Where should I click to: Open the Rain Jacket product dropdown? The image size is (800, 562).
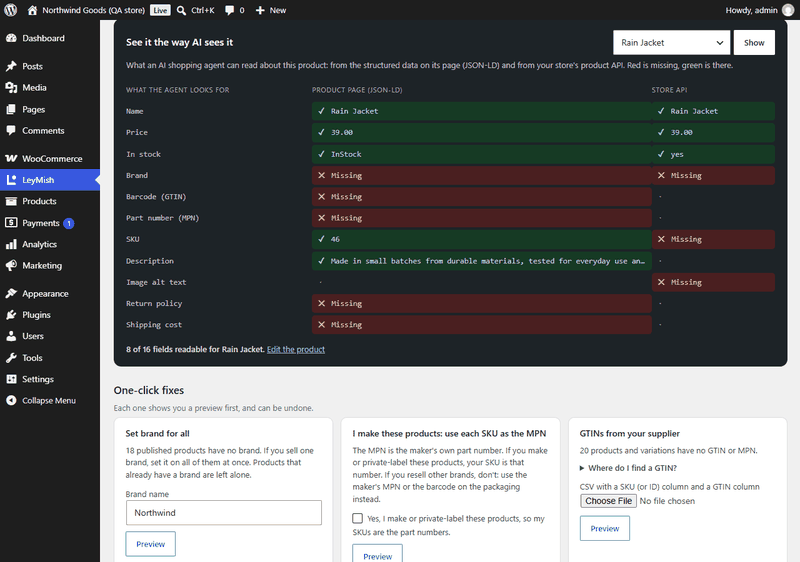click(671, 43)
